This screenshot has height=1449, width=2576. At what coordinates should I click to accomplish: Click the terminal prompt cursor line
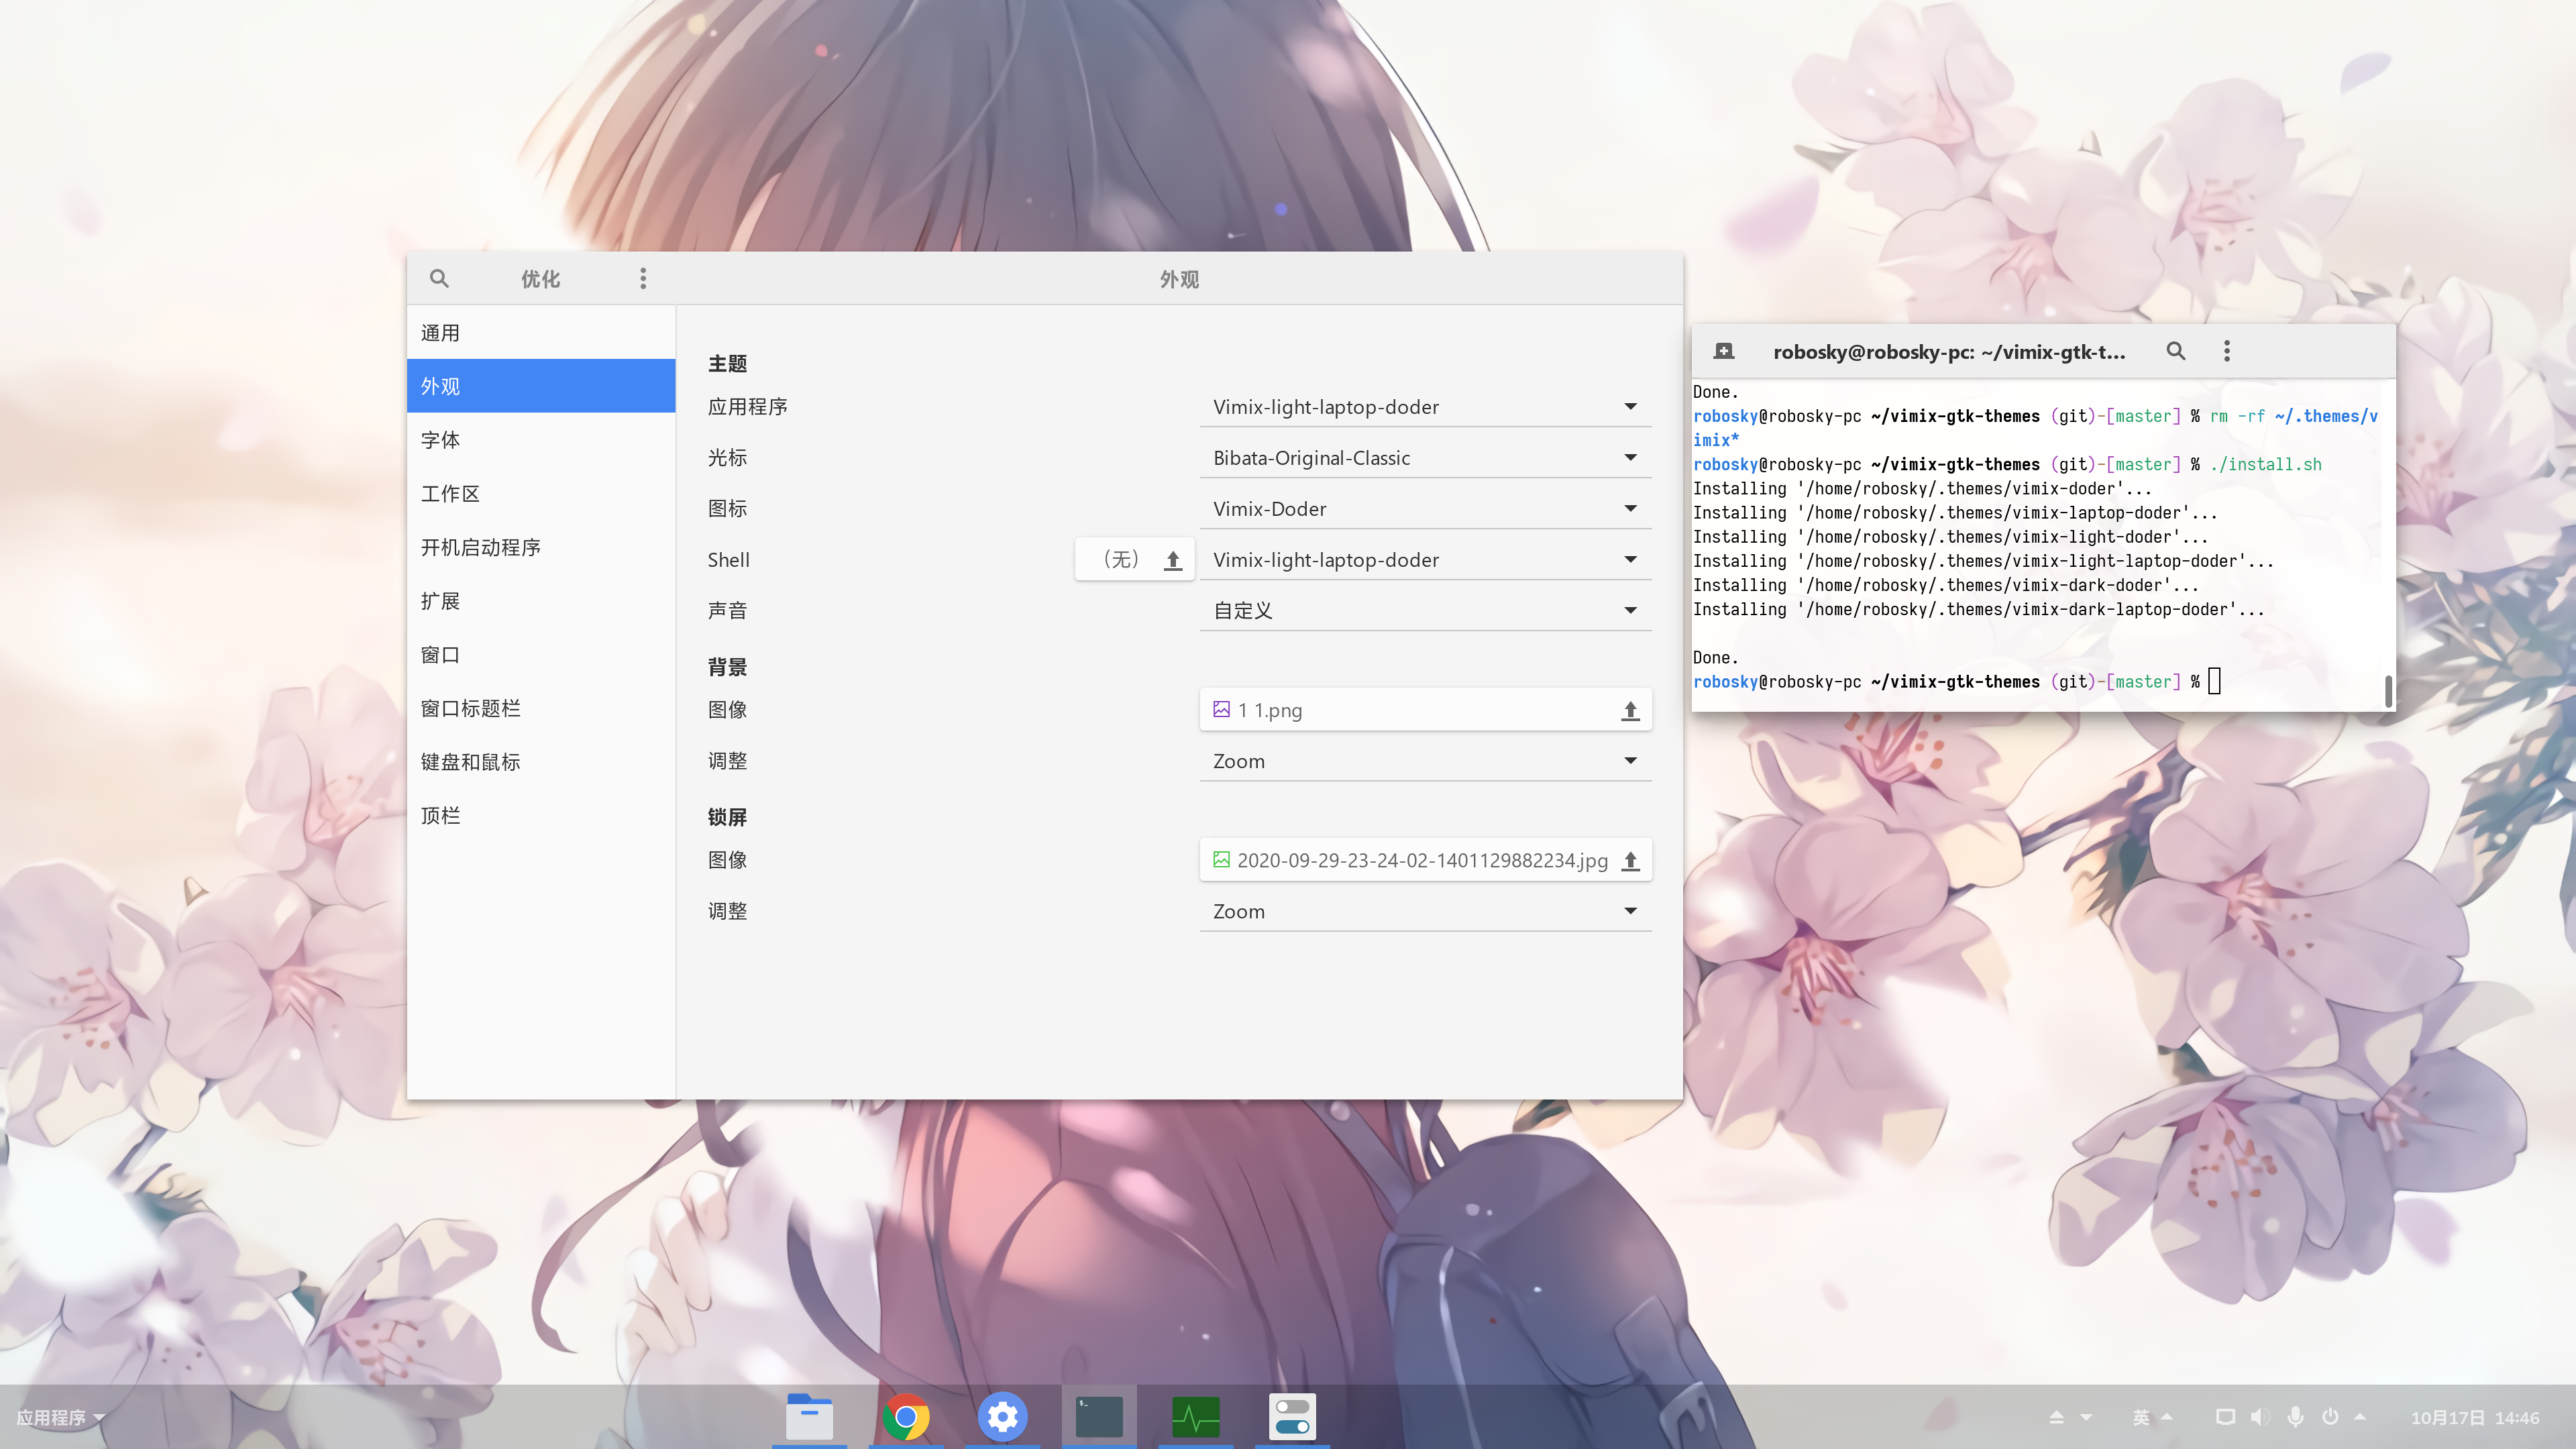point(1956,682)
